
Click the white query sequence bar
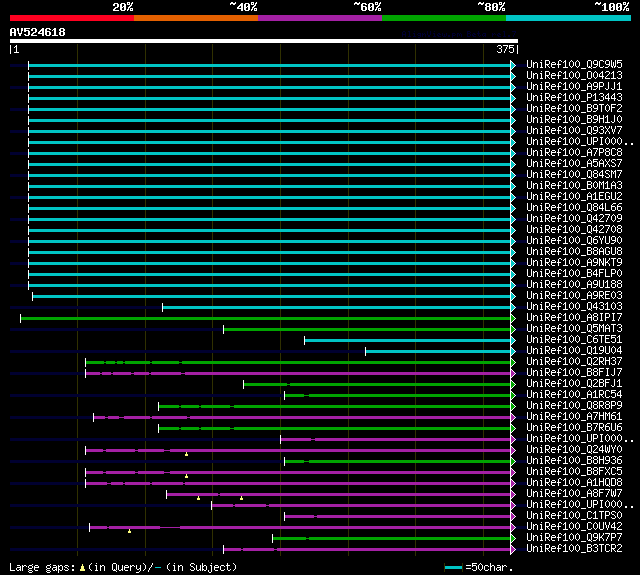(x=264, y=41)
